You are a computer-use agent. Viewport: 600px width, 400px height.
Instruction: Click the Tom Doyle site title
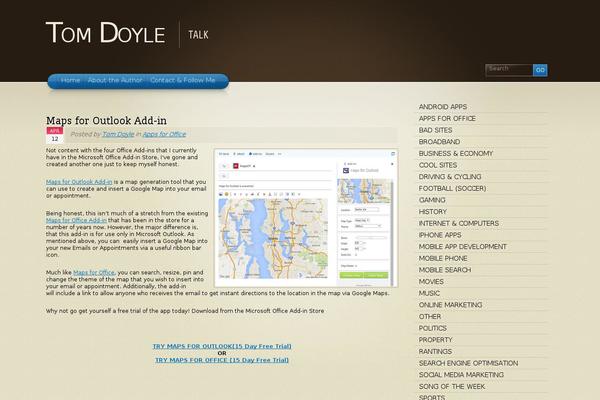point(106,33)
